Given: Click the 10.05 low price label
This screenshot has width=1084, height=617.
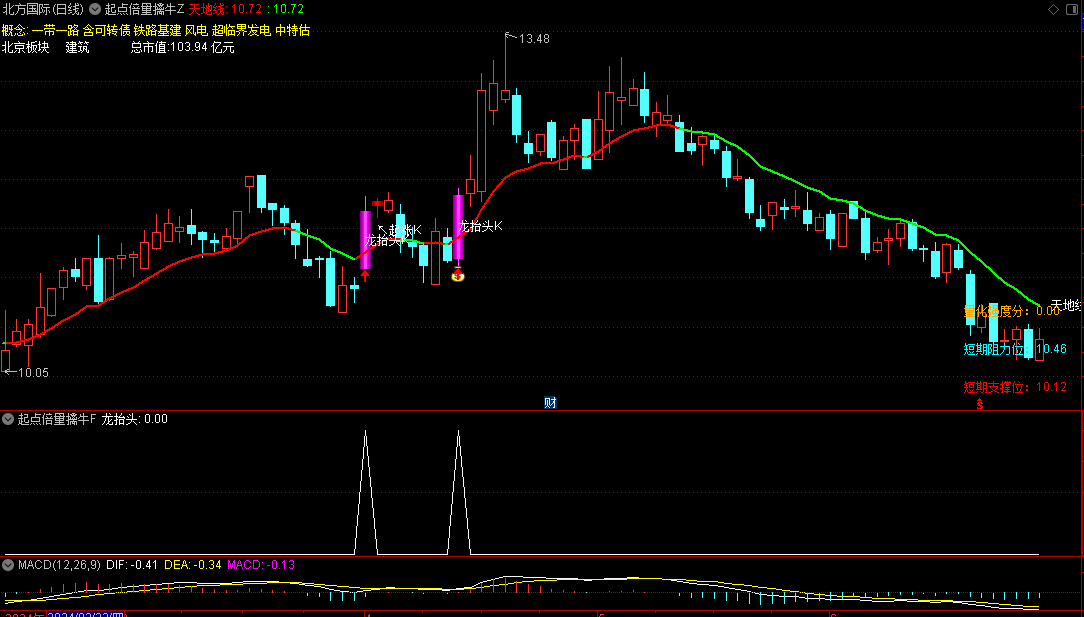Looking at the screenshot, I should (33, 373).
